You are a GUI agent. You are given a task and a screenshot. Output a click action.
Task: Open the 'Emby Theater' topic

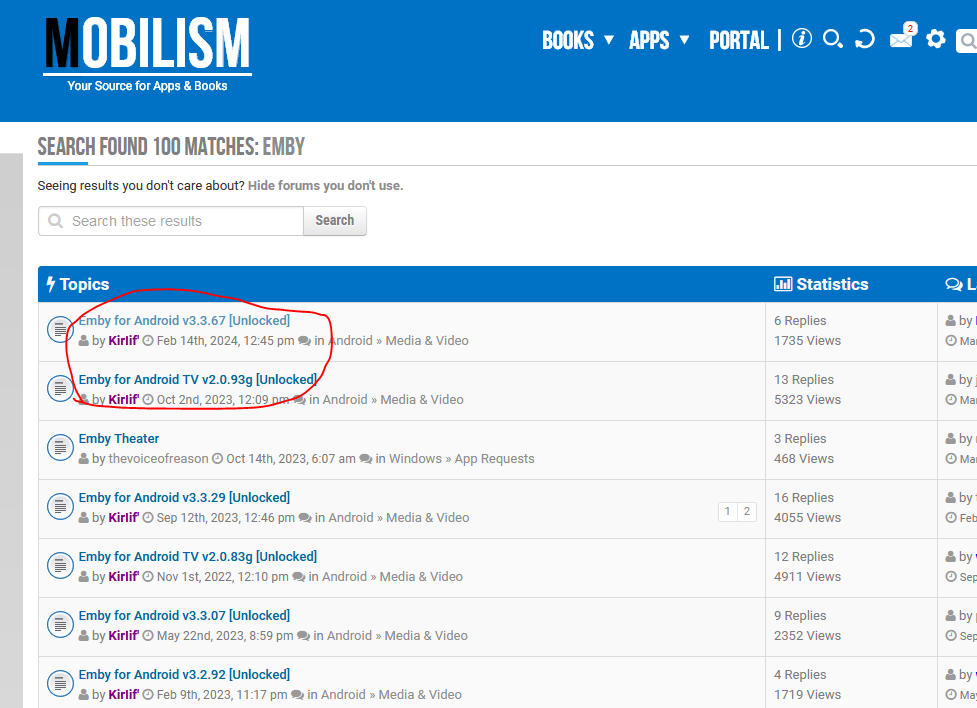tap(118, 439)
